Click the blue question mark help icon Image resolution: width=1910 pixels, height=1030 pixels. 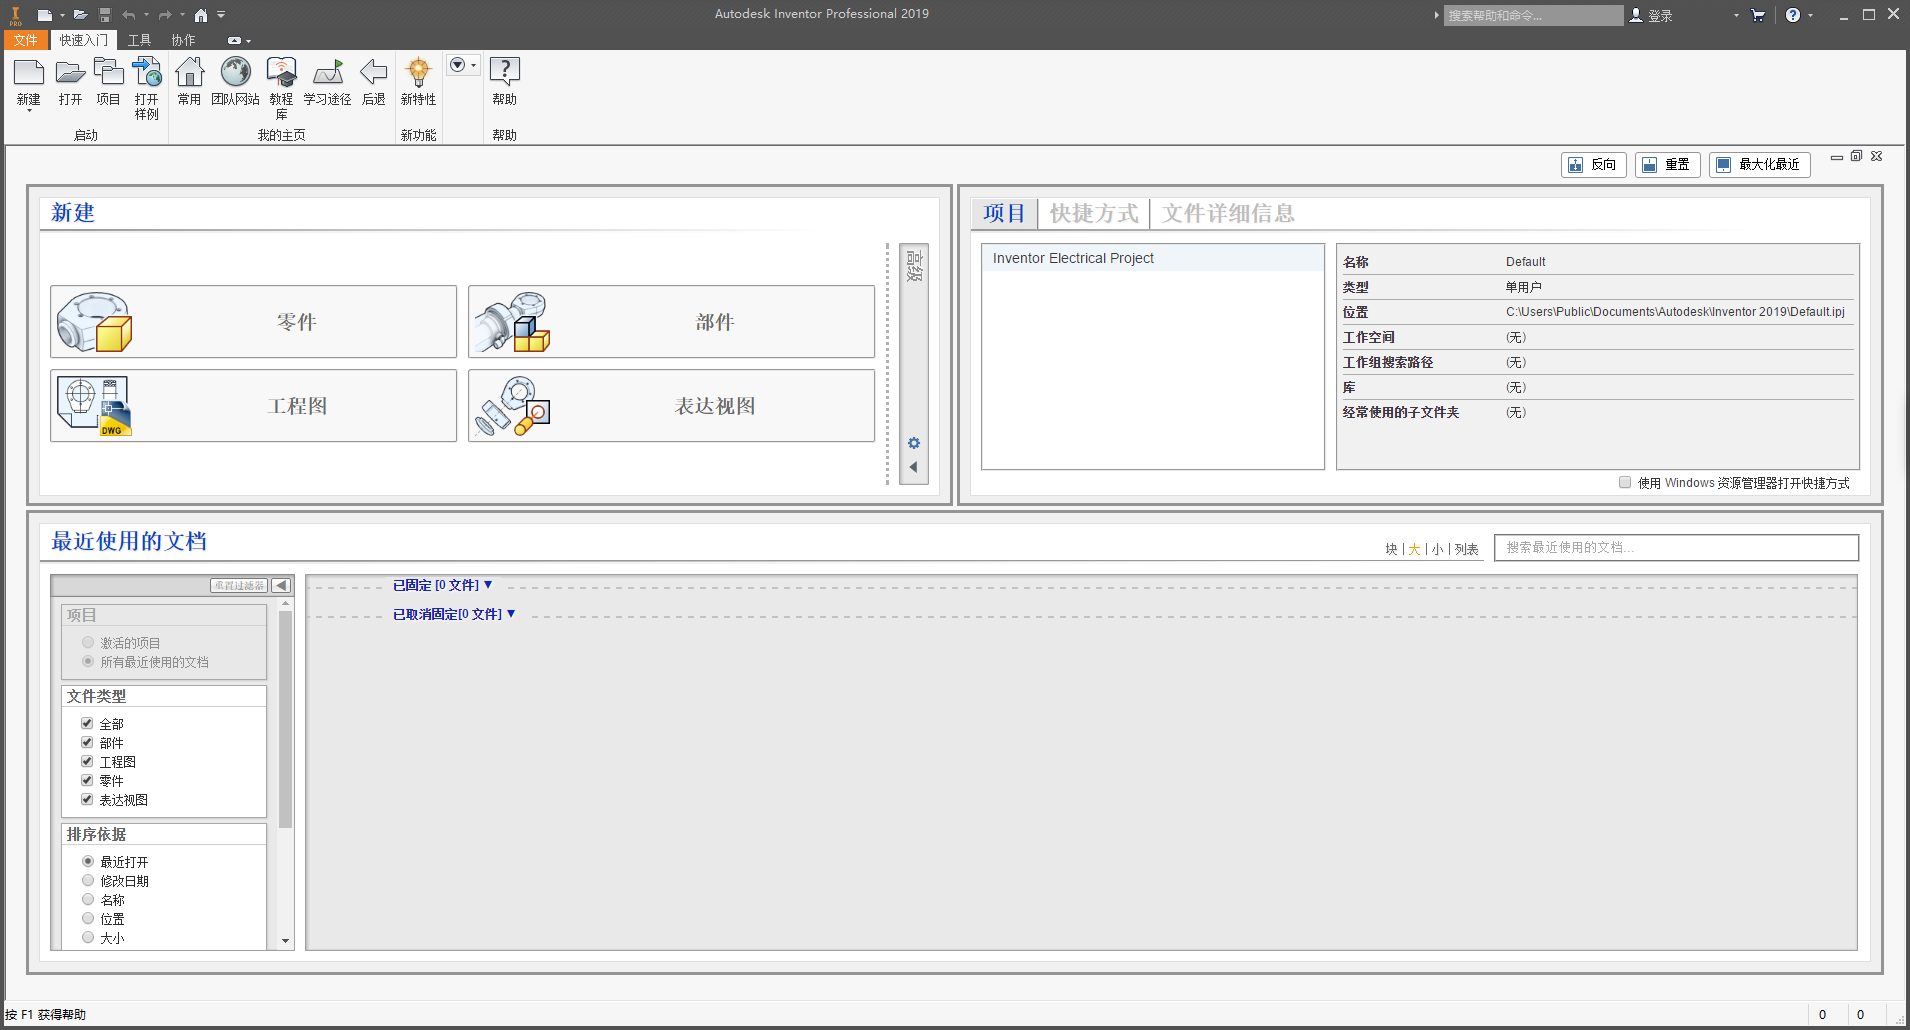(1793, 15)
